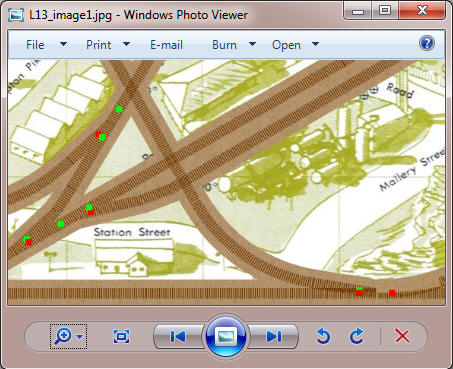Screen dimensions: 453x369
Task: Delete the image with red X
Action: tap(402, 336)
